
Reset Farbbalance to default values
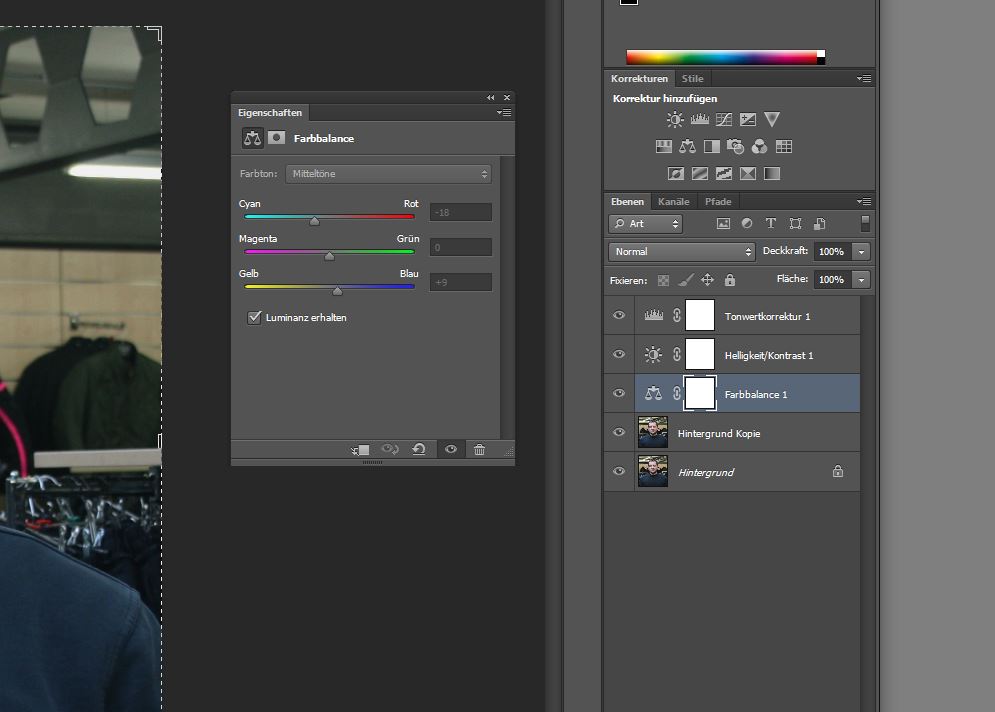pos(419,450)
